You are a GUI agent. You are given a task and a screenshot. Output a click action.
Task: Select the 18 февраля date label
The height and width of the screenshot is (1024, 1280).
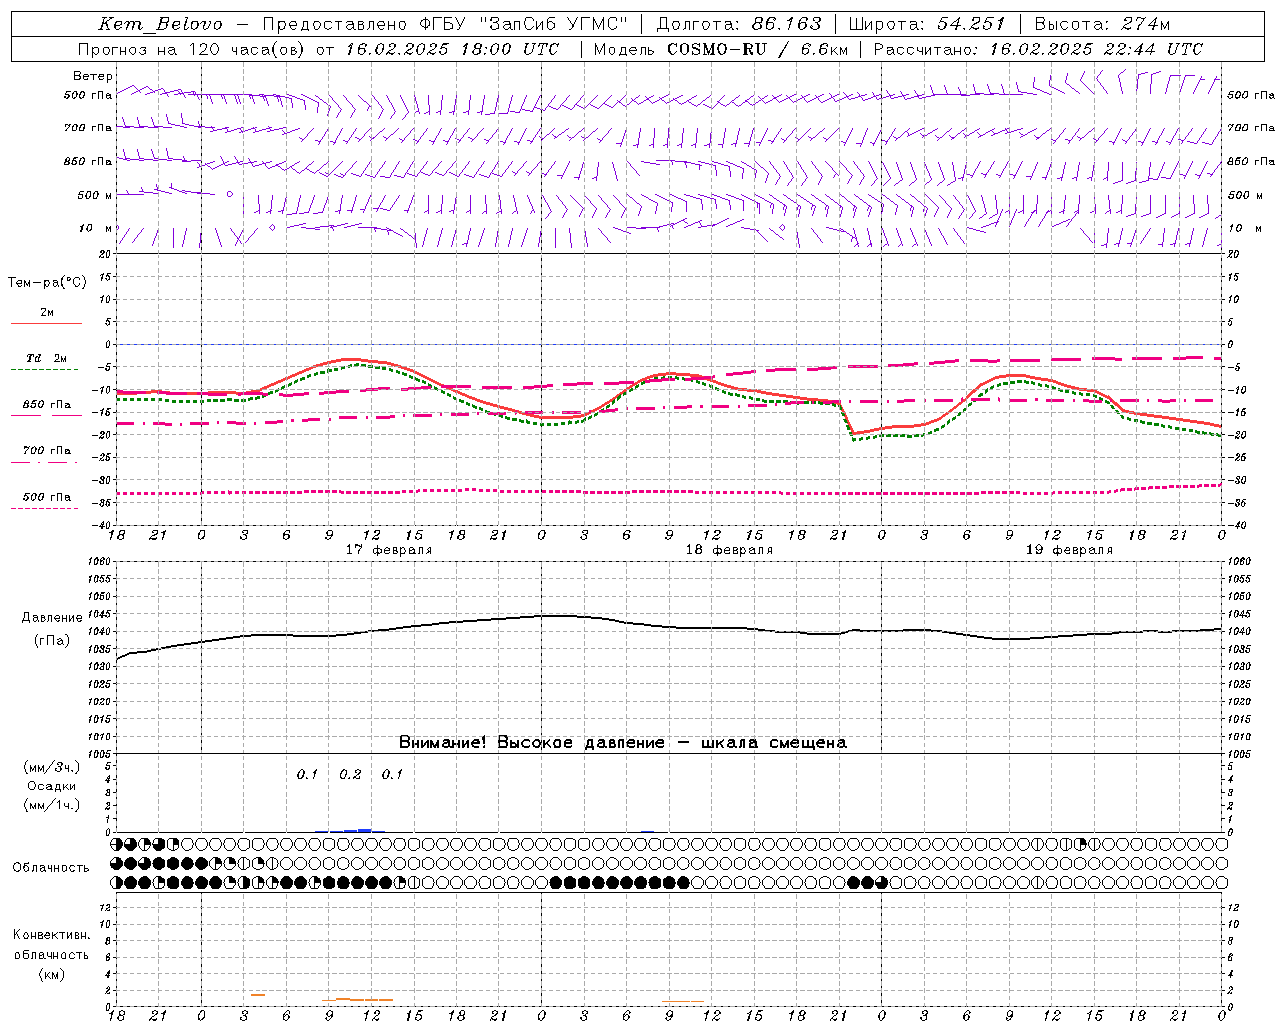[729, 550]
